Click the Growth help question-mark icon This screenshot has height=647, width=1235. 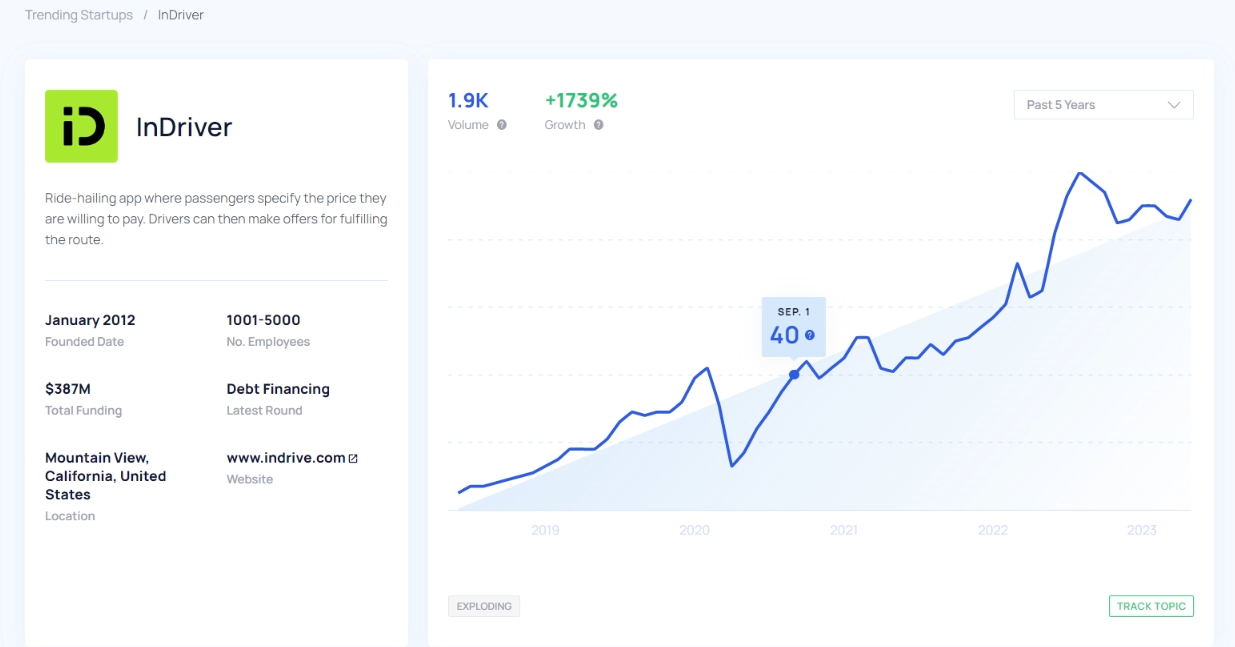coord(598,125)
